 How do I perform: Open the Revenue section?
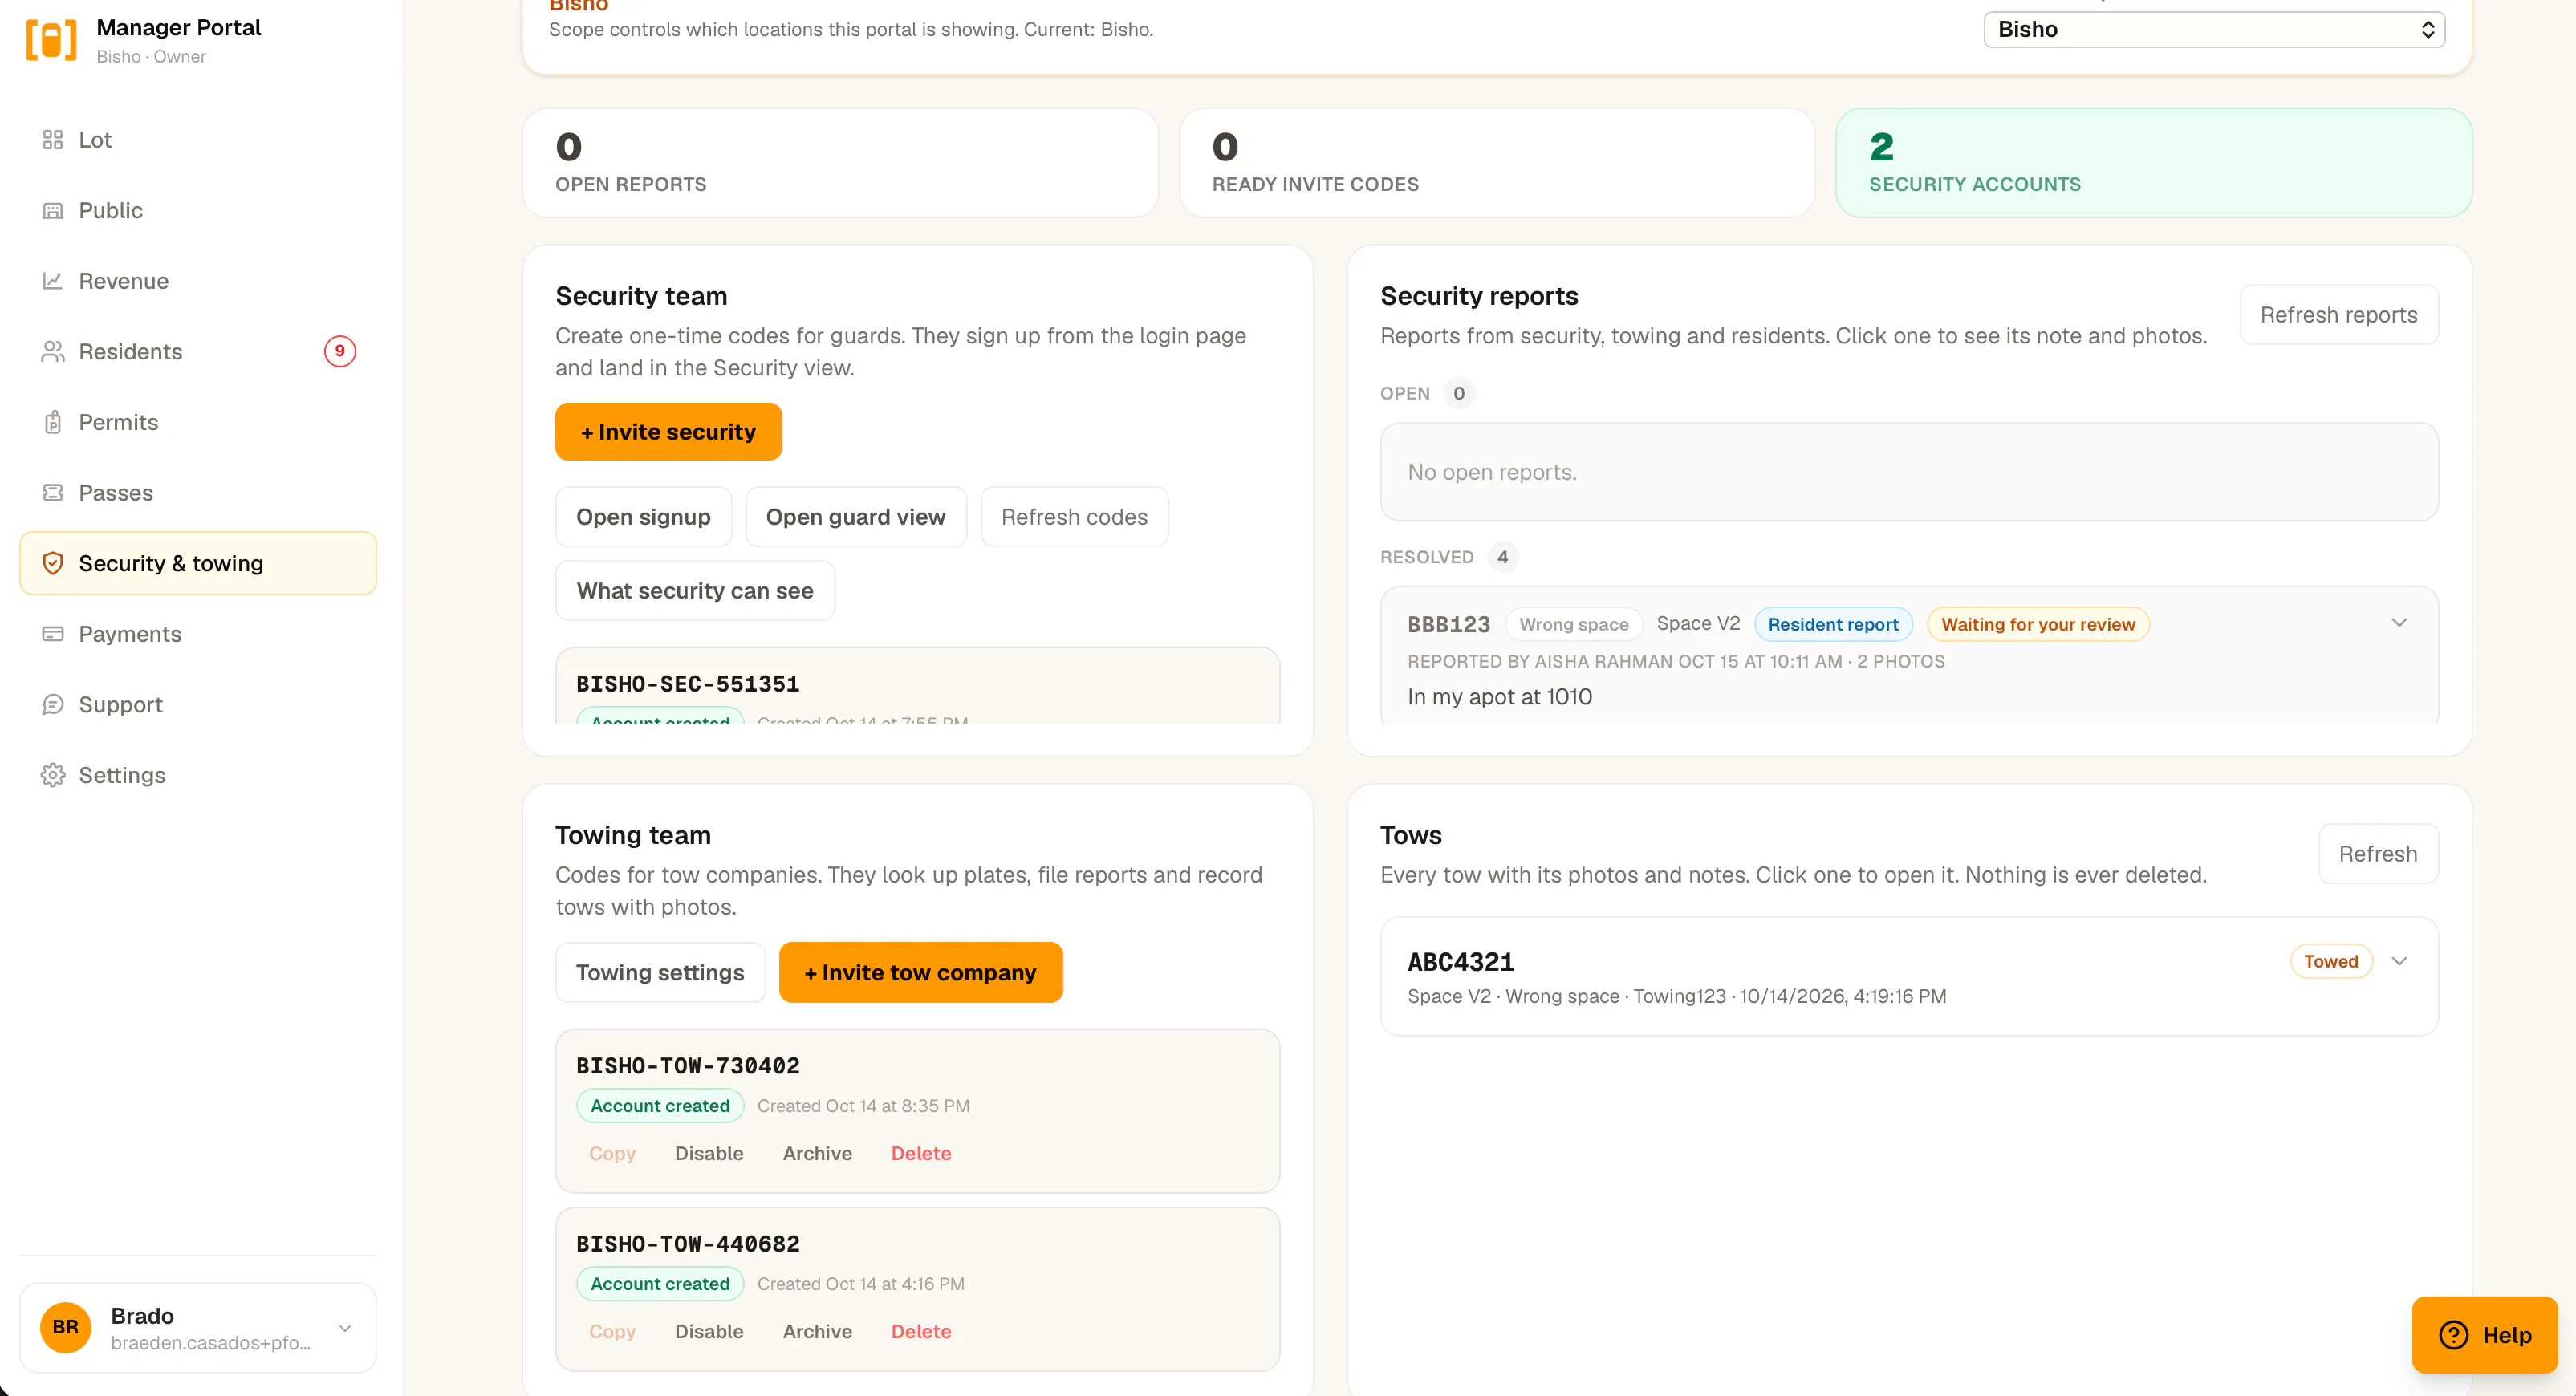tap(198, 281)
